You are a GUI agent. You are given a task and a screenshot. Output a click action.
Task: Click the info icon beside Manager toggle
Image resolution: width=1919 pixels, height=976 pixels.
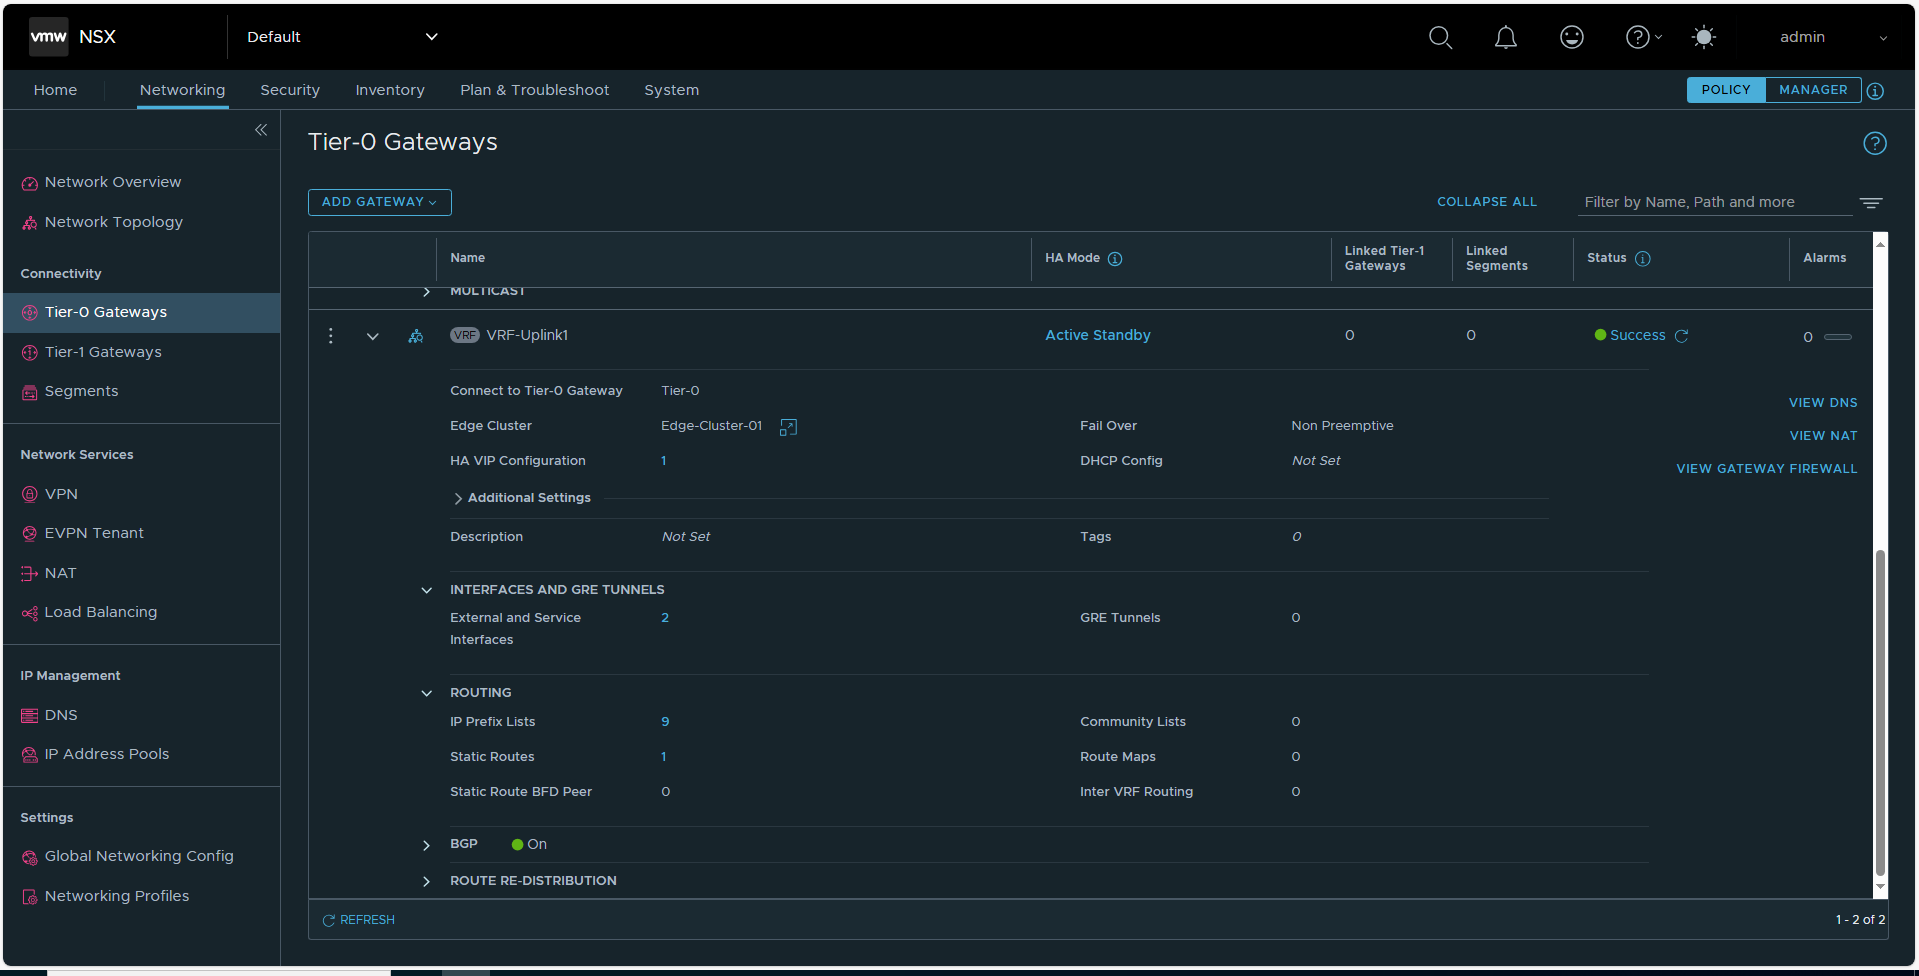tap(1876, 91)
